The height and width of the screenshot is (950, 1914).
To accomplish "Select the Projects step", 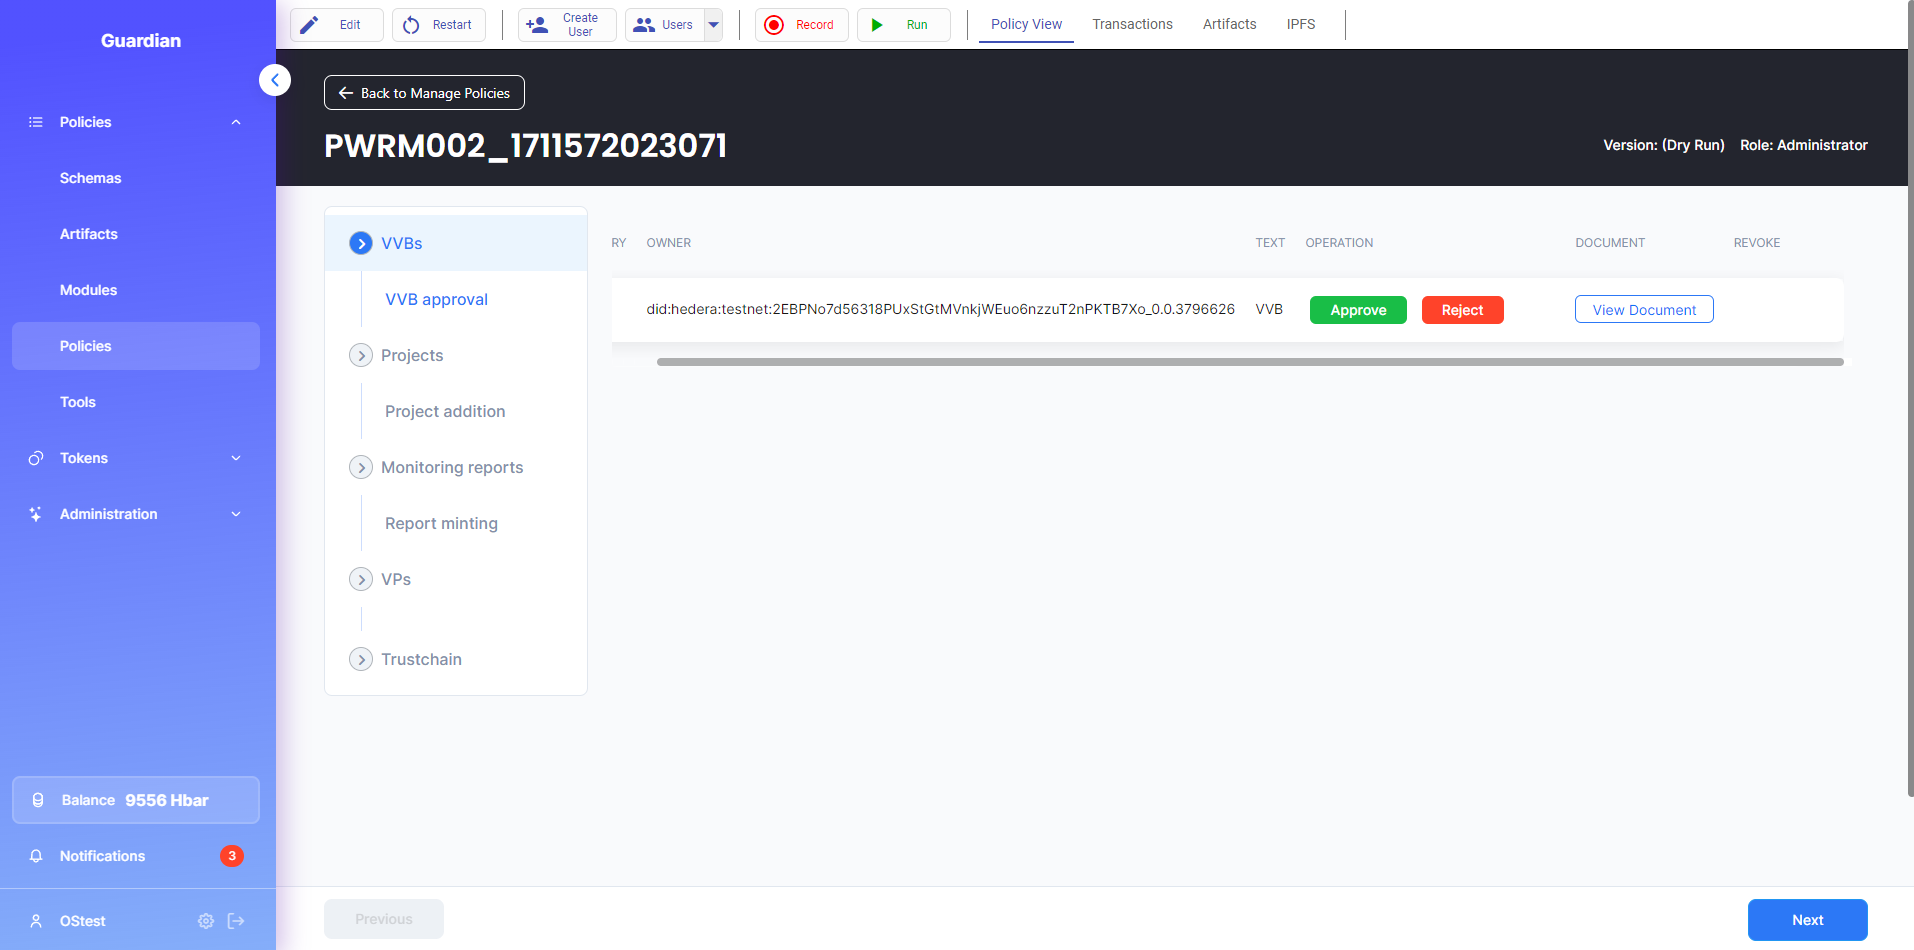I will [x=411, y=355].
